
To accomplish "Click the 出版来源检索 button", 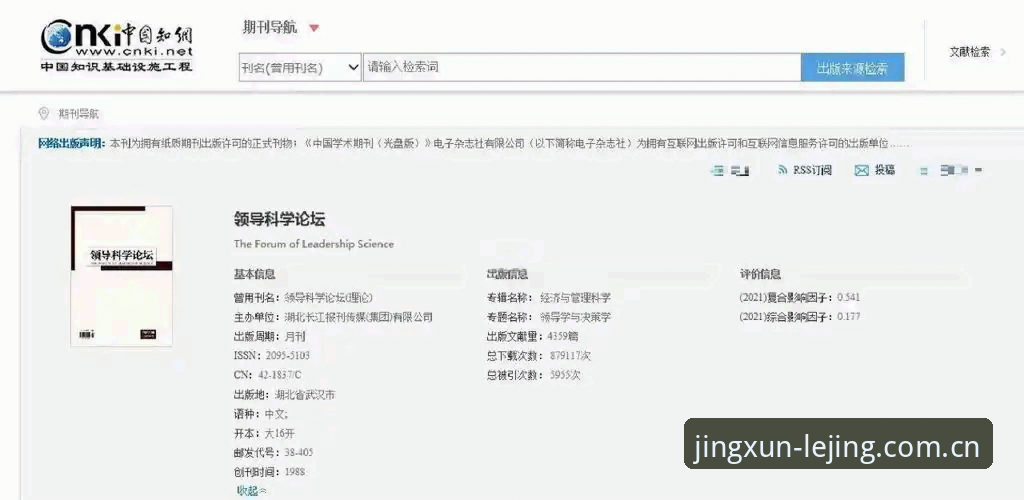I will (x=852, y=68).
